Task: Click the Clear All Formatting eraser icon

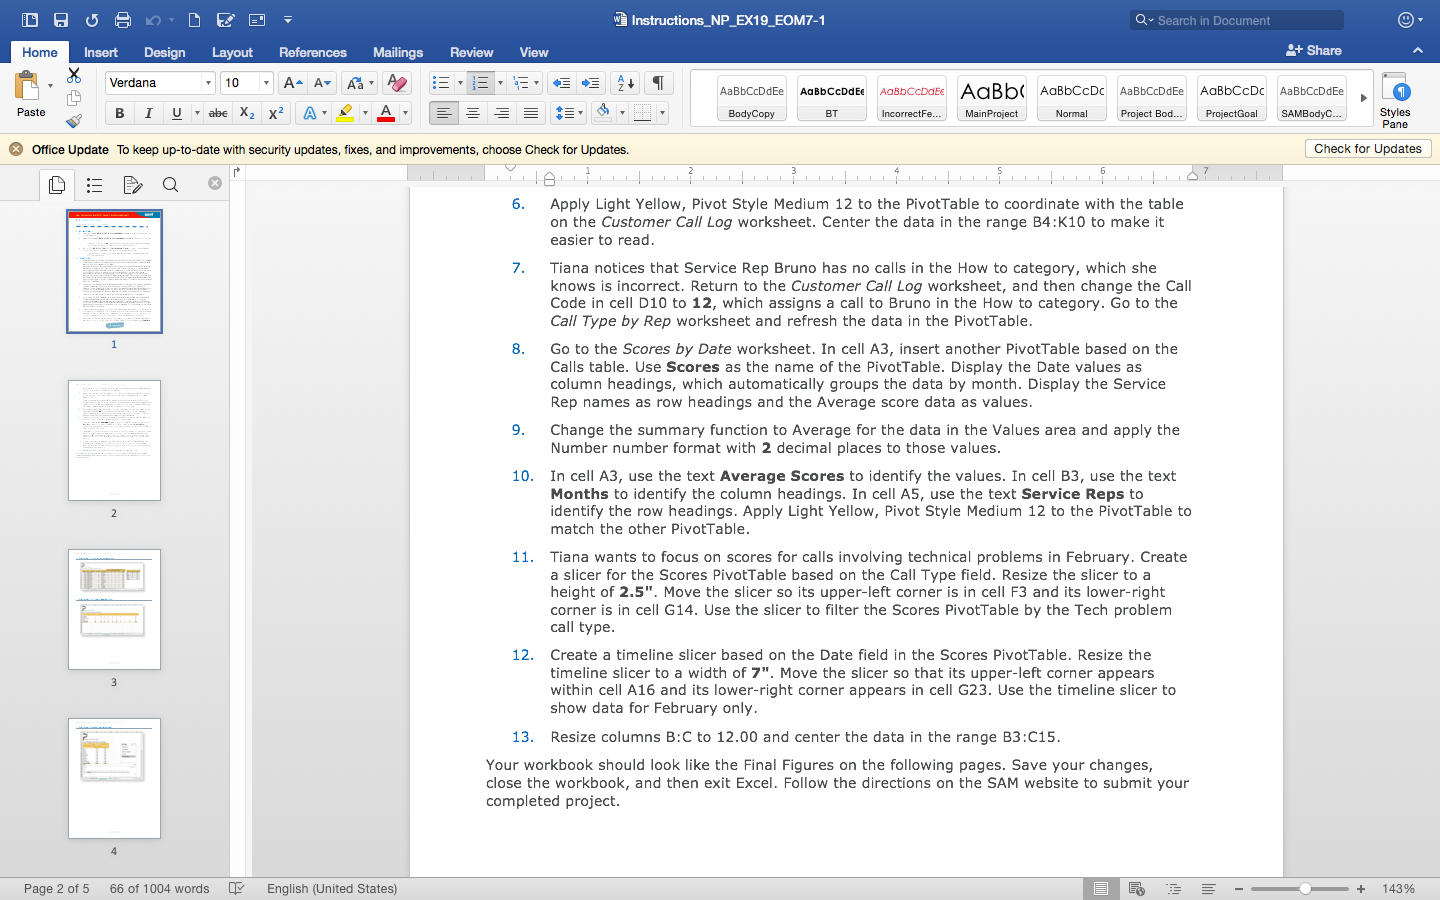Action: pos(396,83)
